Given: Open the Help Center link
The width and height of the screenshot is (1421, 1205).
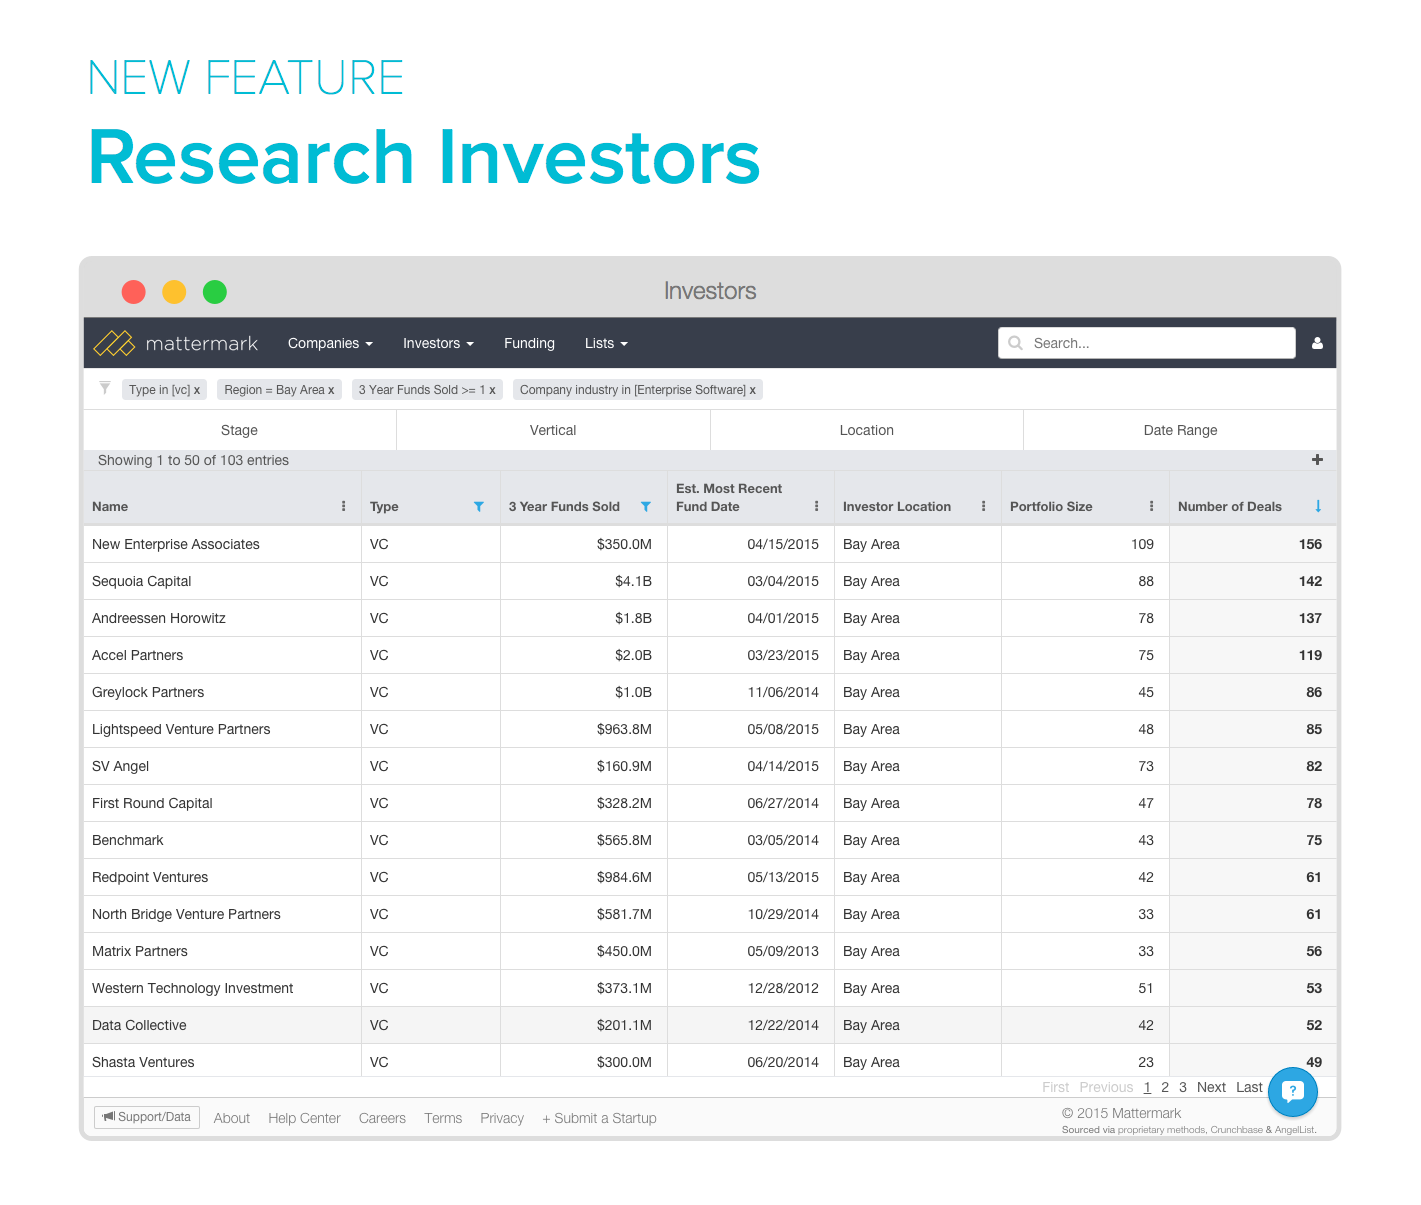Looking at the screenshot, I should pos(304,1118).
